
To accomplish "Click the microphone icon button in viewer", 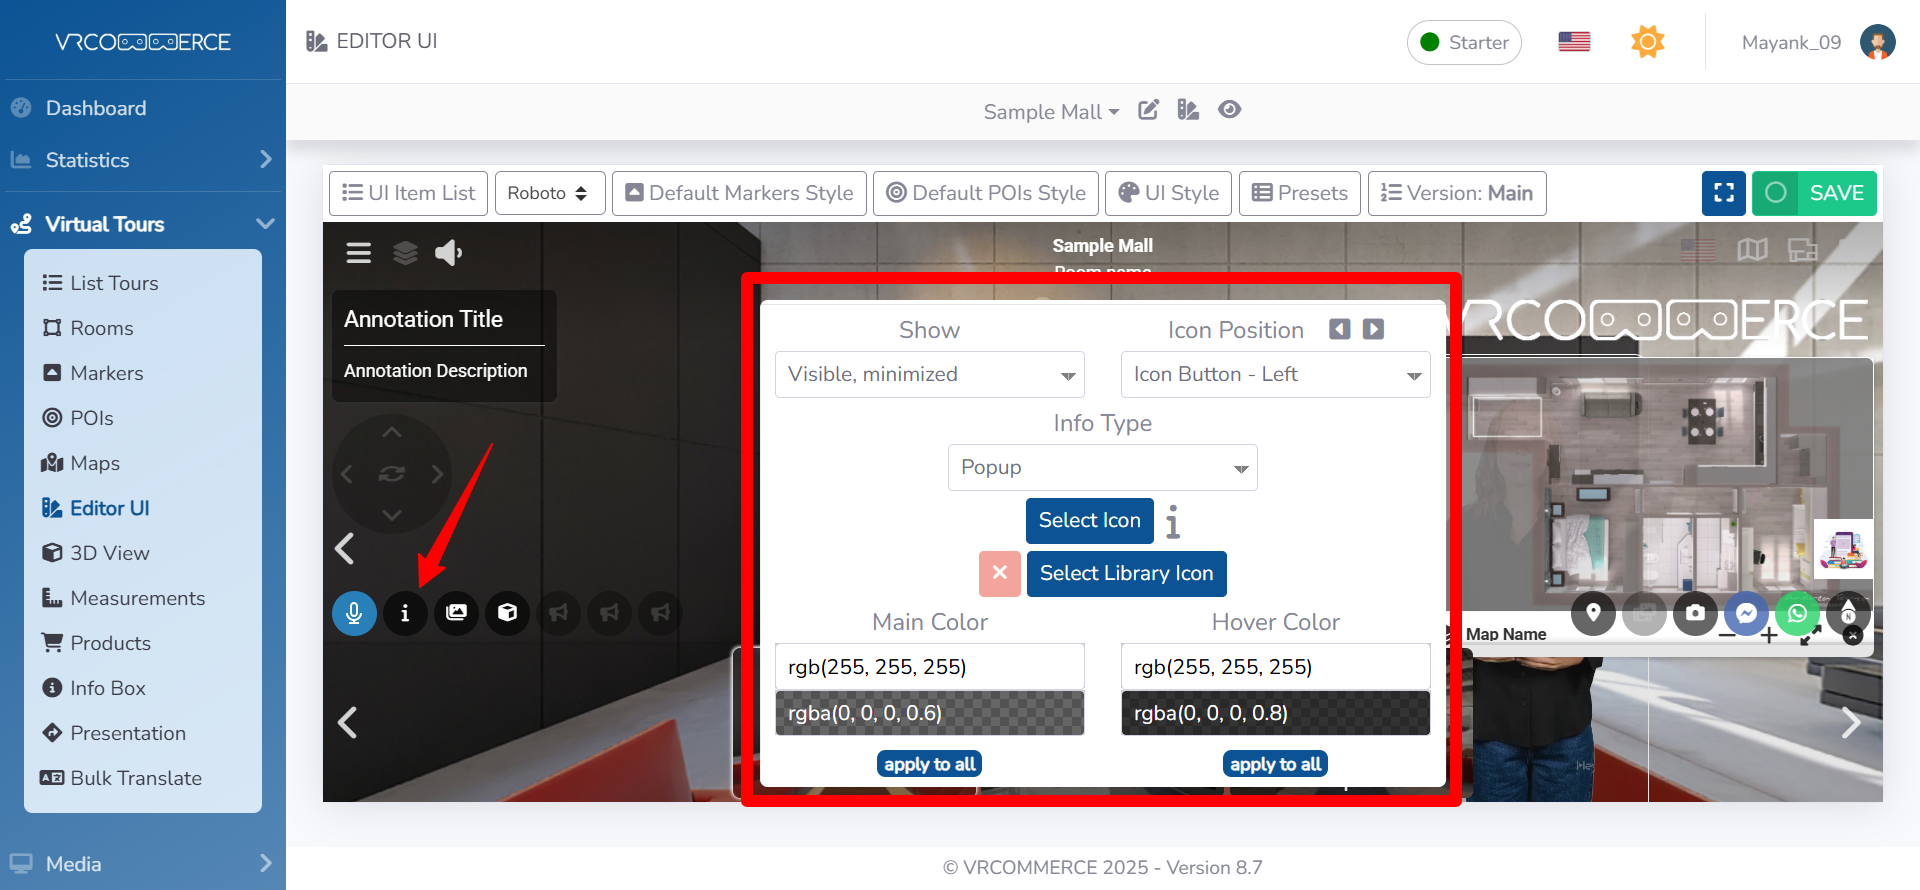I will (x=354, y=613).
